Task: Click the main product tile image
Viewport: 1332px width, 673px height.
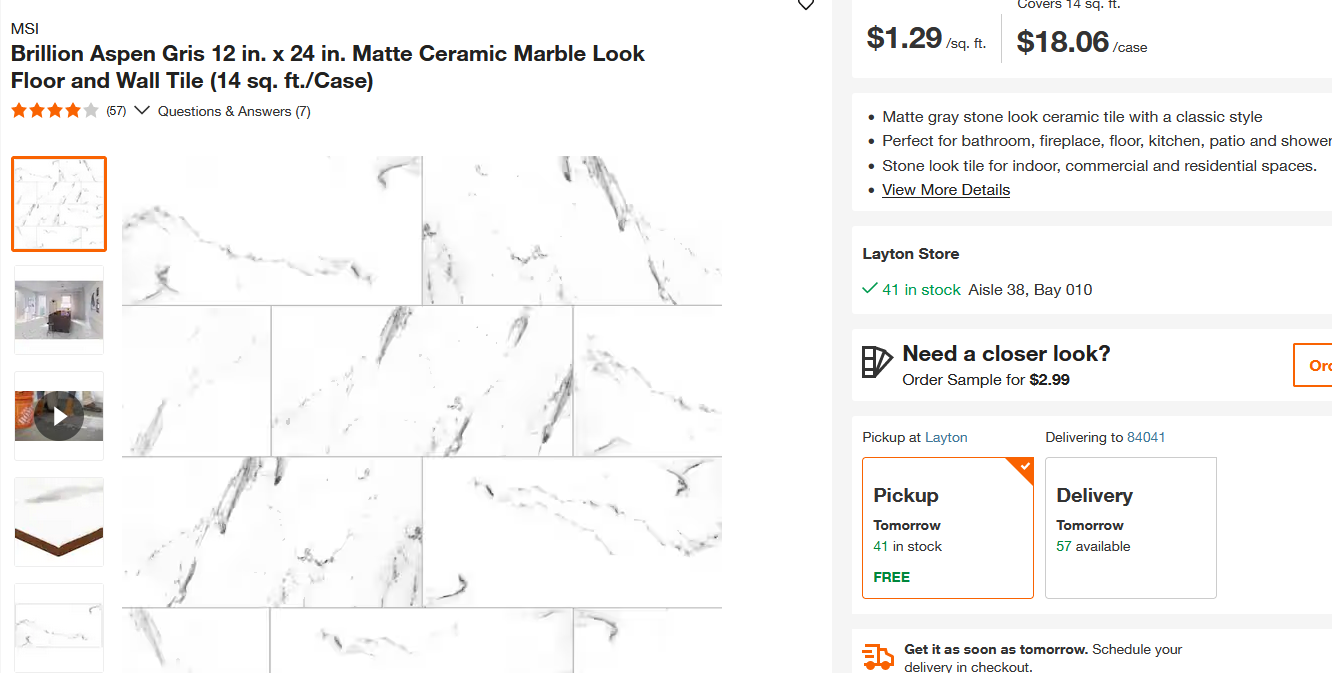Action: (421, 400)
